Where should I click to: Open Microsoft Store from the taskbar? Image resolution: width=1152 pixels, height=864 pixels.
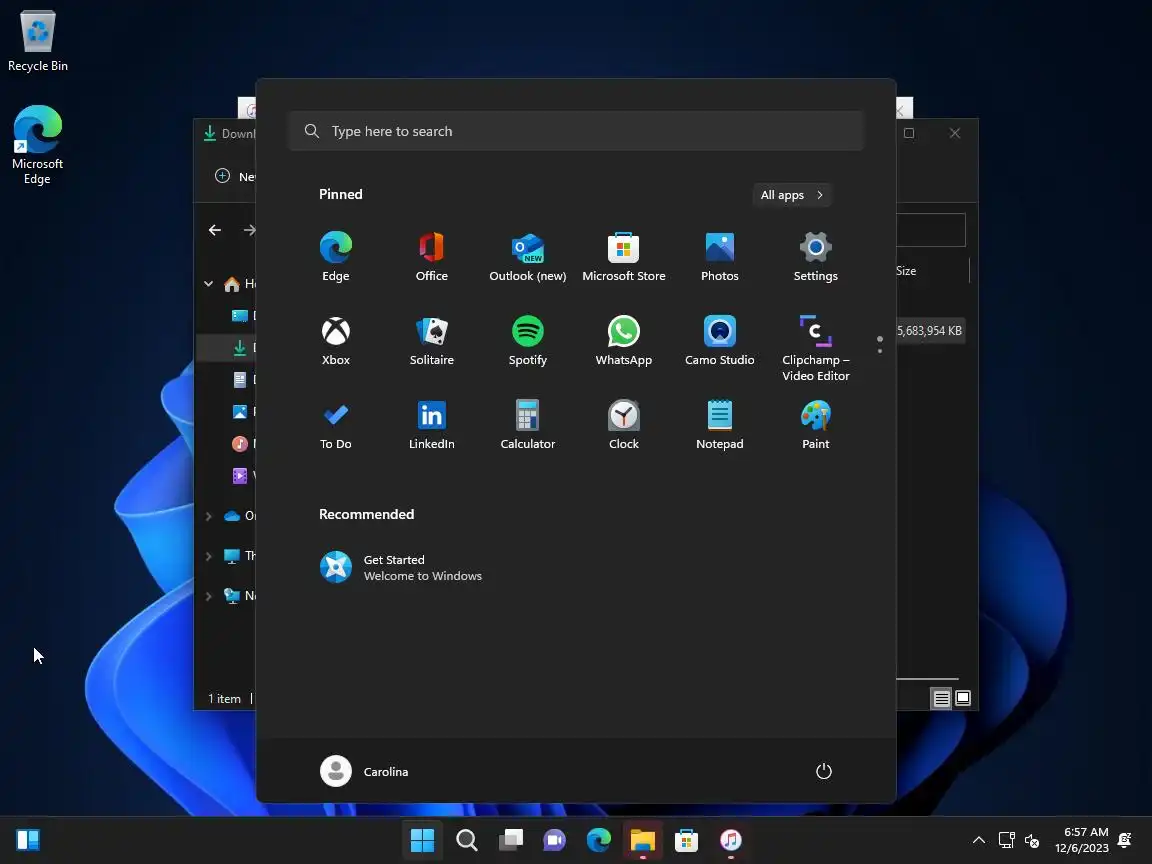coord(686,840)
